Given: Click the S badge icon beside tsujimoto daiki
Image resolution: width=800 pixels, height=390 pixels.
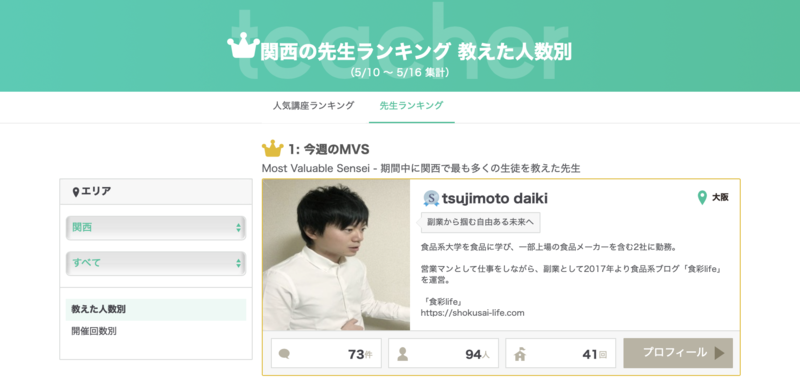Looking at the screenshot, I should click(x=431, y=199).
